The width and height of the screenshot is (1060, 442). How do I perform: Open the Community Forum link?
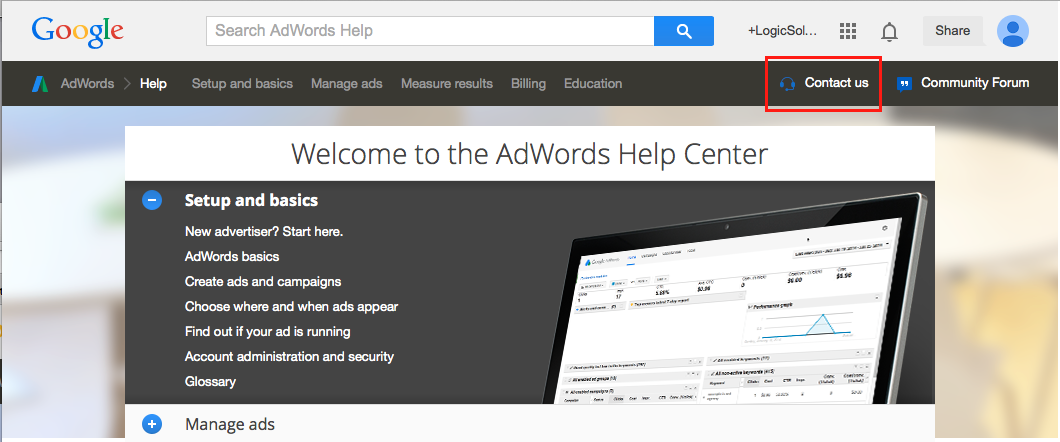(975, 83)
